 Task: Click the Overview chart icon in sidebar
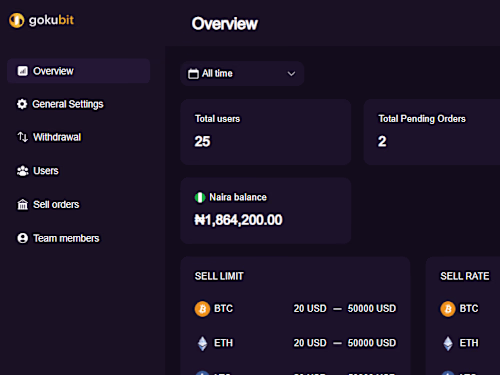23,71
